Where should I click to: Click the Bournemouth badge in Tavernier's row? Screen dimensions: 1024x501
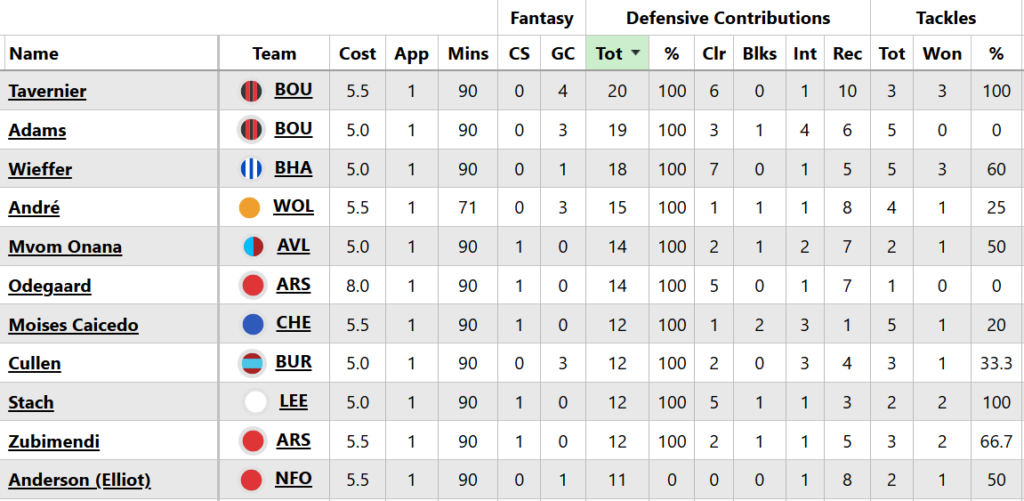click(250, 91)
